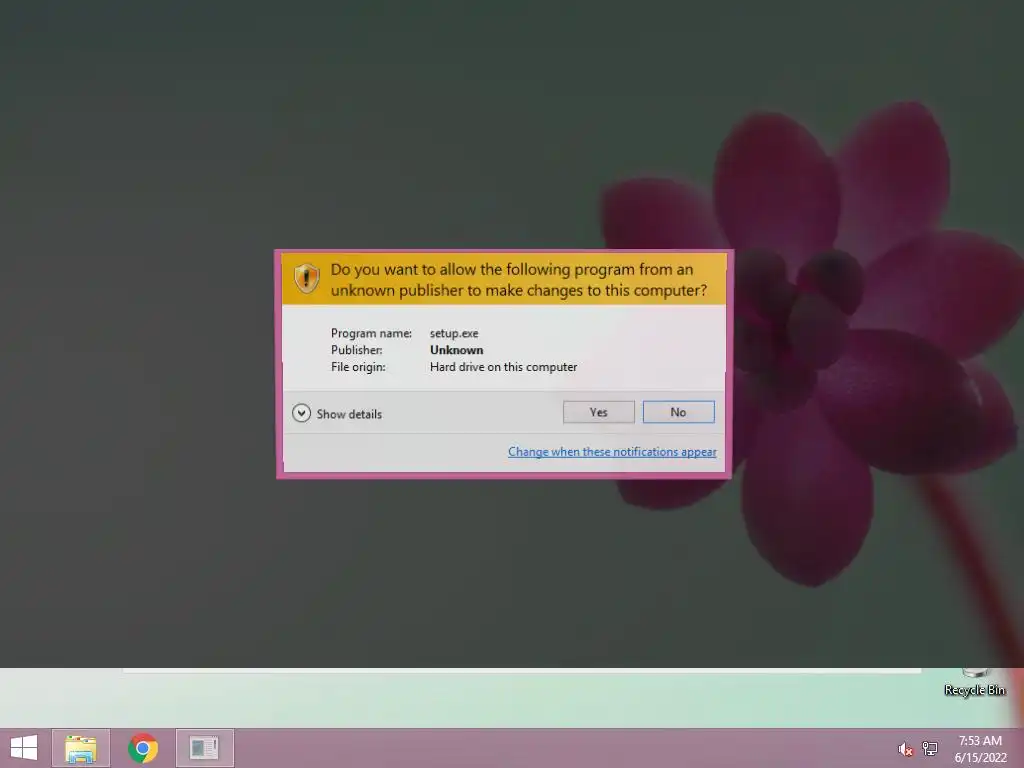Click the Unknown publisher text
The image size is (1024, 768).
(x=456, y=350)
